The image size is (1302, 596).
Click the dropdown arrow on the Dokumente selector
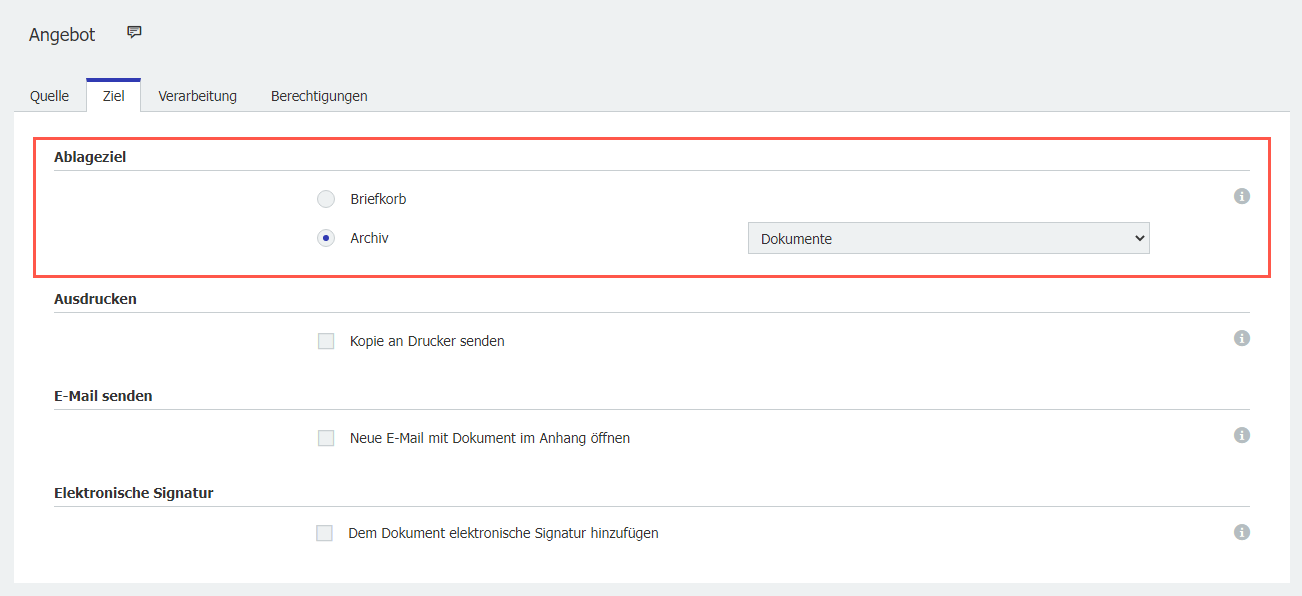[1139, 238]
